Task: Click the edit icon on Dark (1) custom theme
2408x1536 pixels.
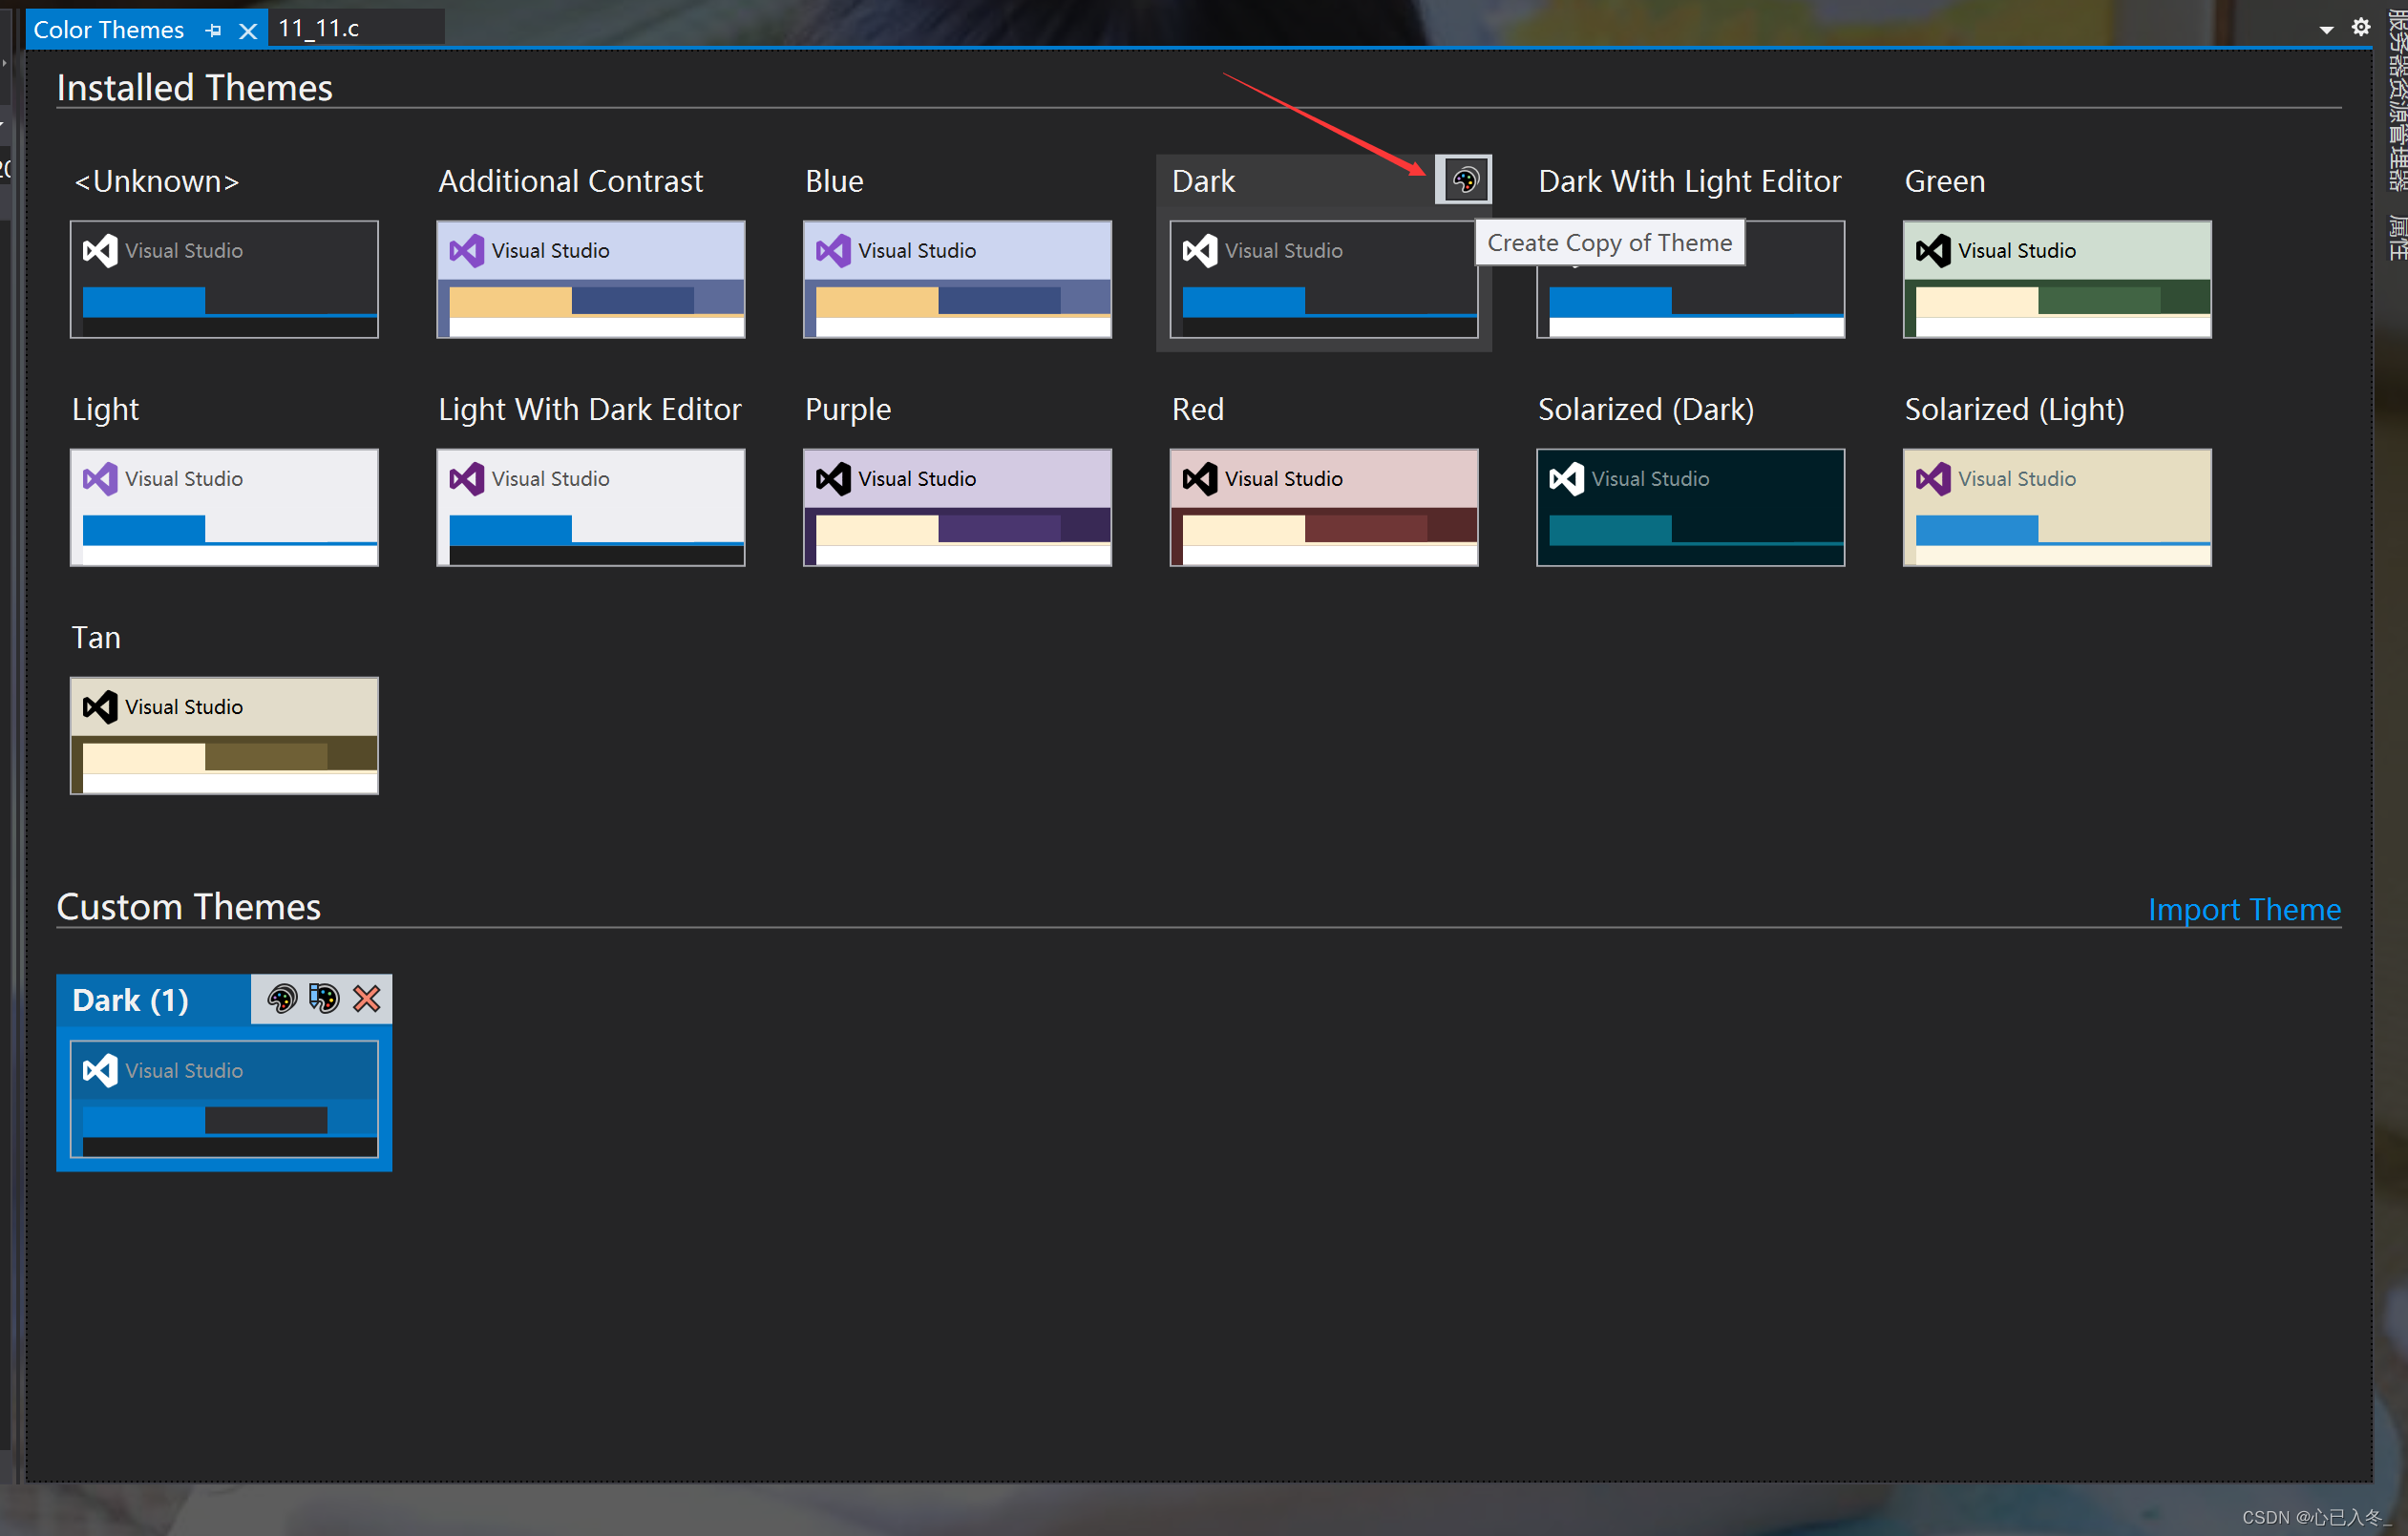Action: click(x=325, y=999)
